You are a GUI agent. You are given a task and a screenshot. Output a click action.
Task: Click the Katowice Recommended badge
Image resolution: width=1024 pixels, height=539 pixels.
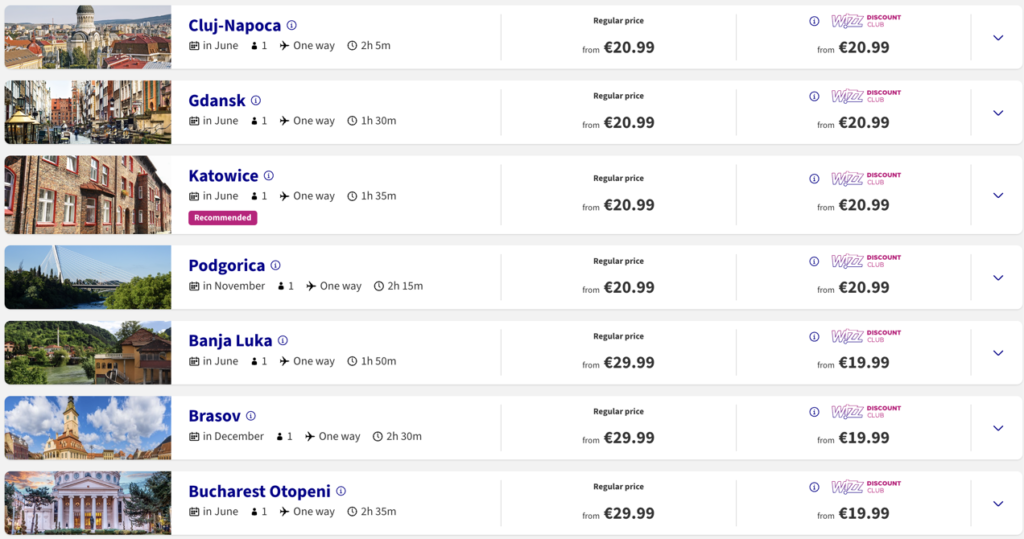click(223, 217)
